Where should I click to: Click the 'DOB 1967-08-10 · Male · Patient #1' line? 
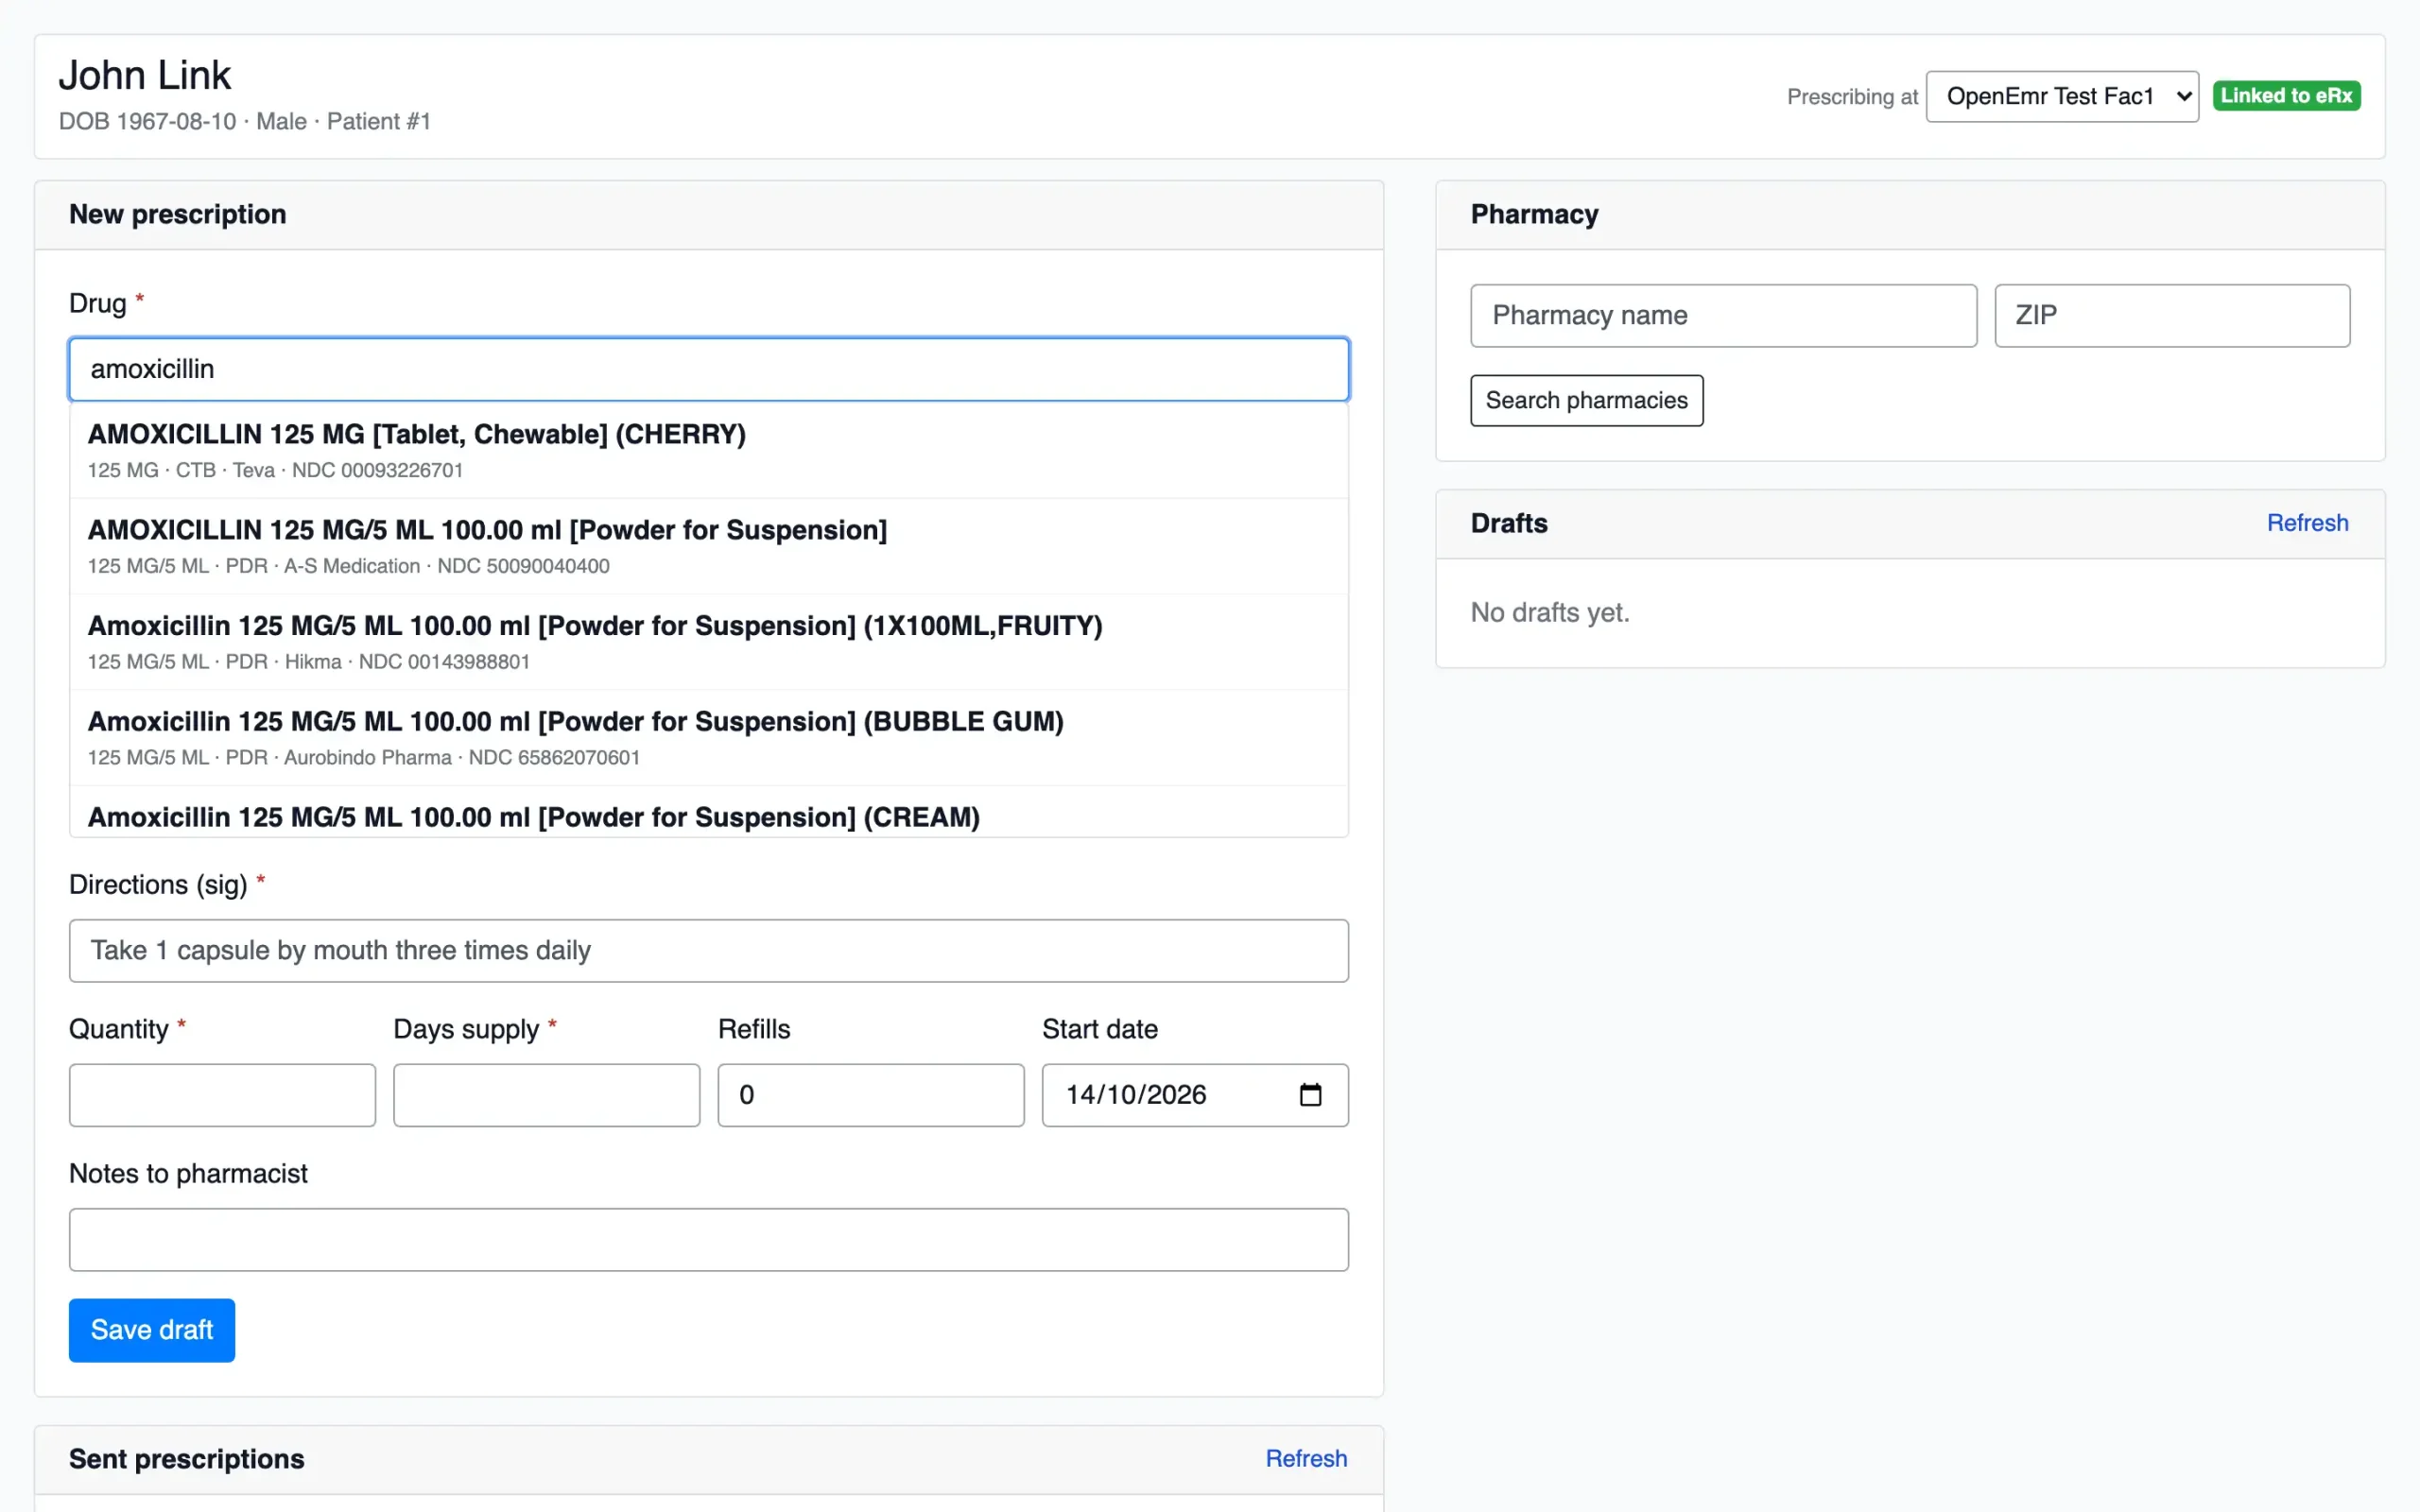pyautogui.click(x=245, y=121)
